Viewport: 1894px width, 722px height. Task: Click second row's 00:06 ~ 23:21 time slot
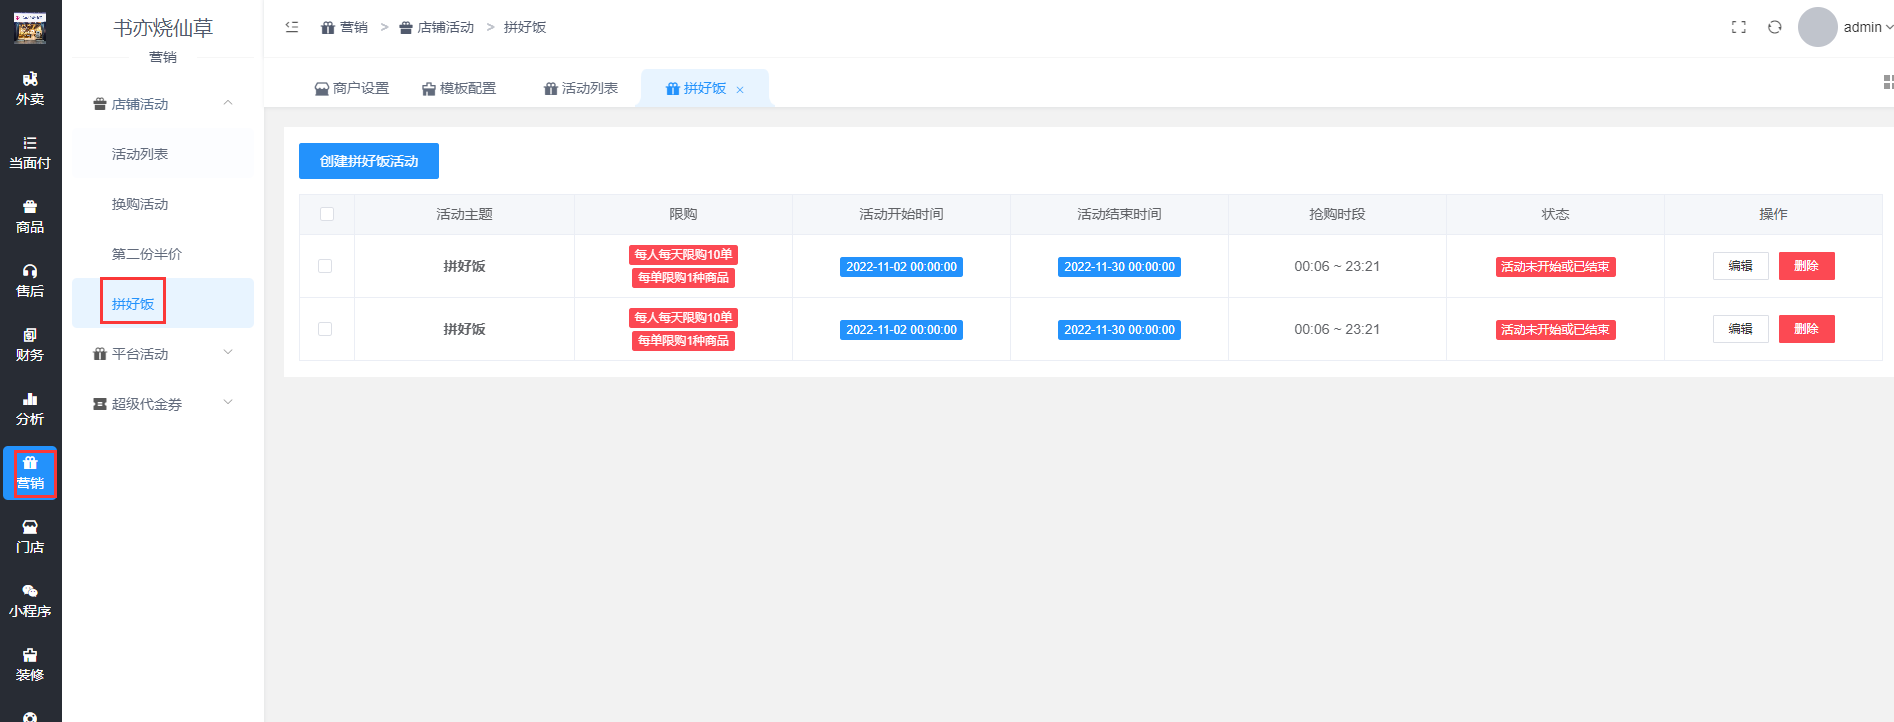[x=1337, y=329]
